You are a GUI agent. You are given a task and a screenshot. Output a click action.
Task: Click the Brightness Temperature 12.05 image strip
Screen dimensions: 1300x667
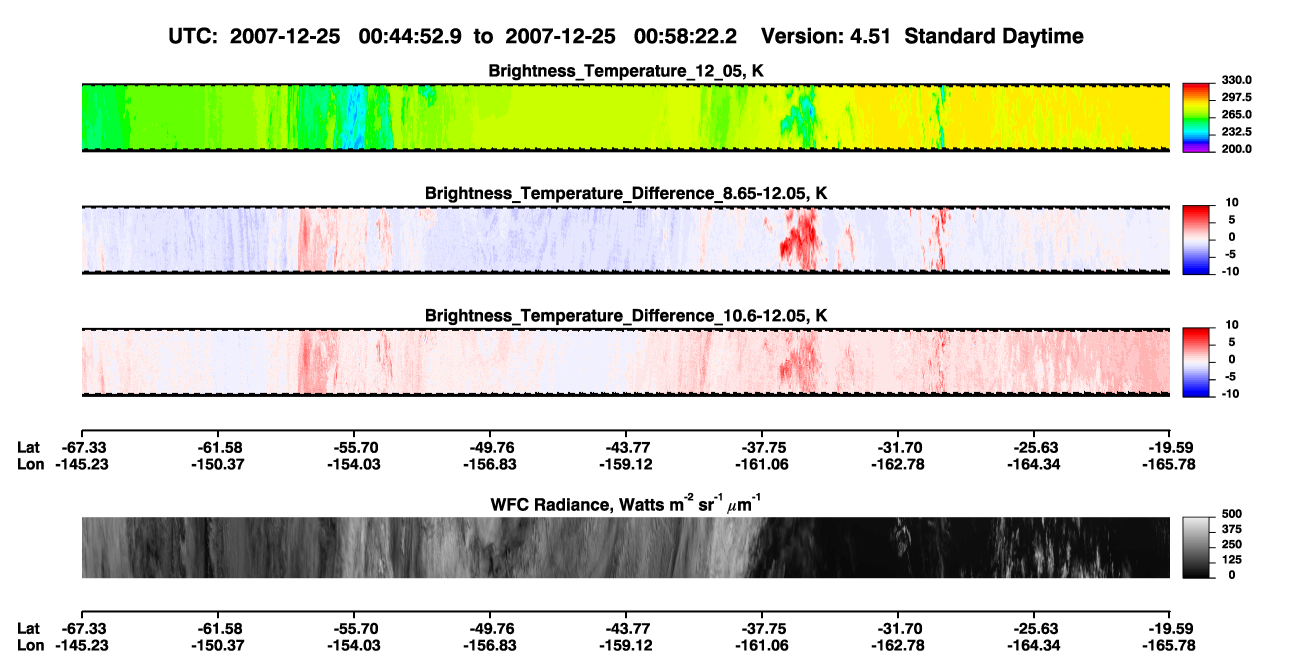click(626, 117)
